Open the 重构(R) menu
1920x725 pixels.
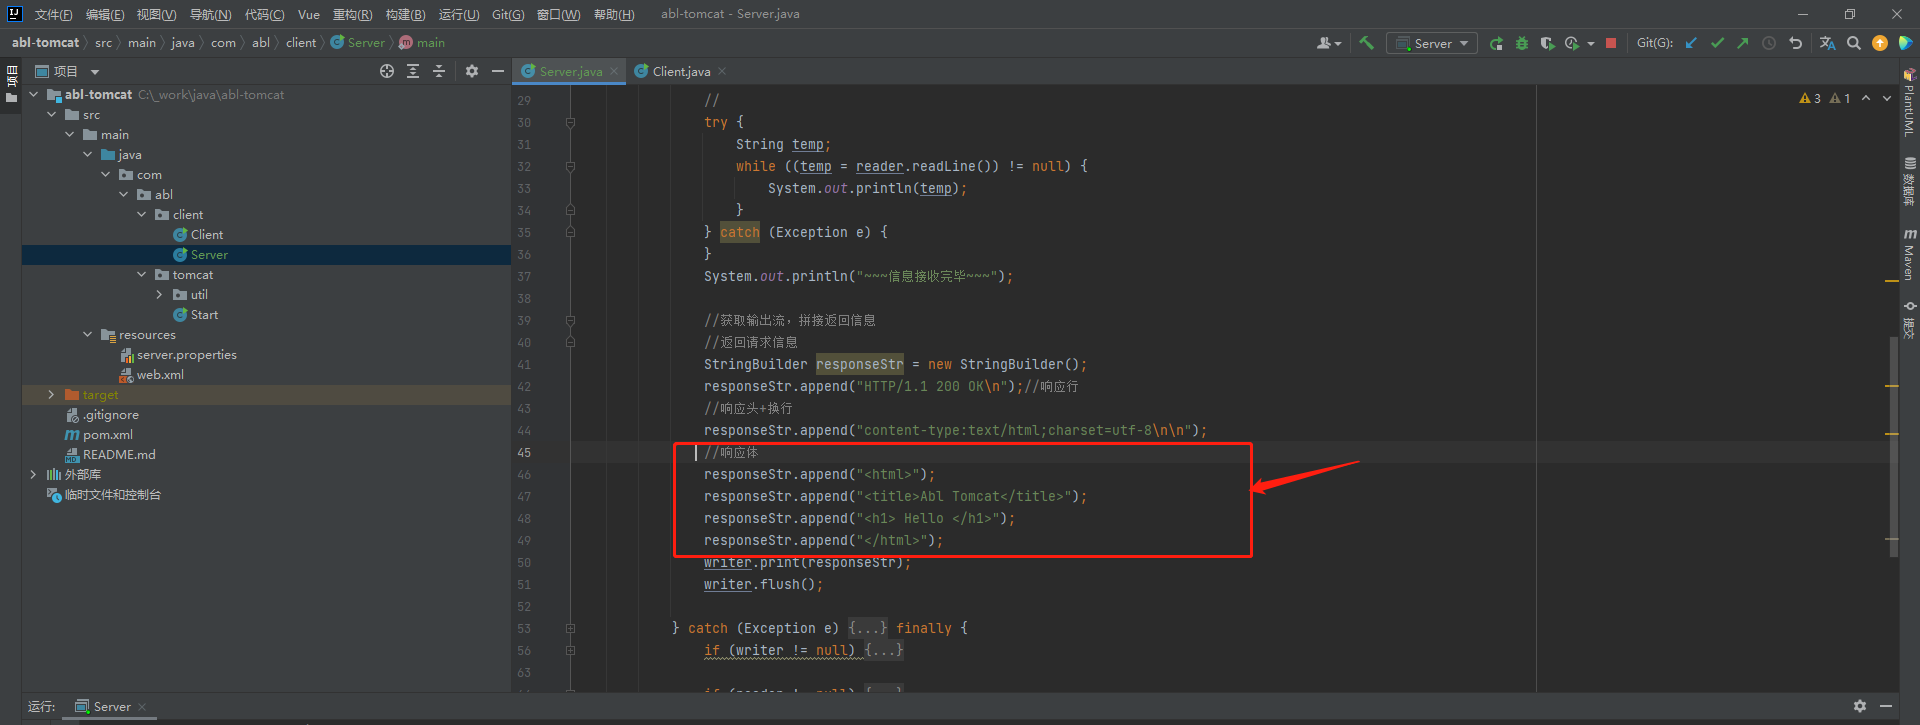coord(352,14)
